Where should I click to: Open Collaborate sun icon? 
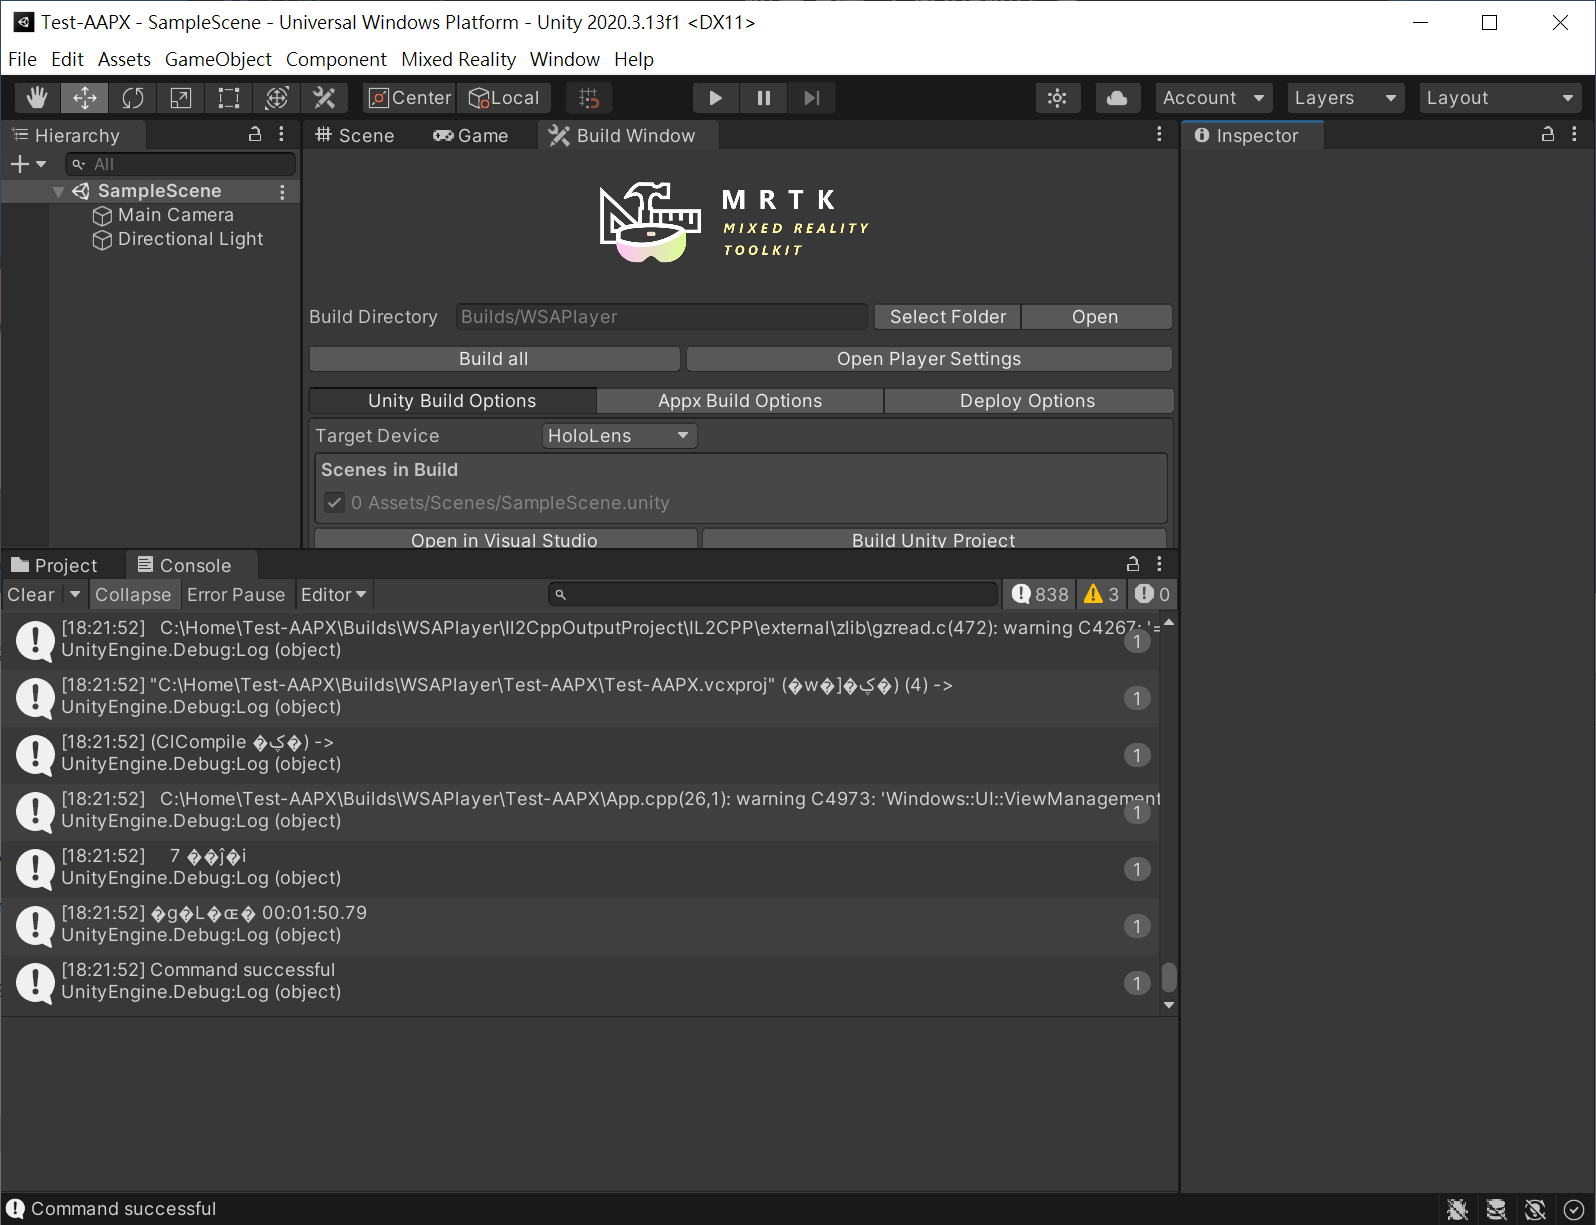coord(1057,98)
